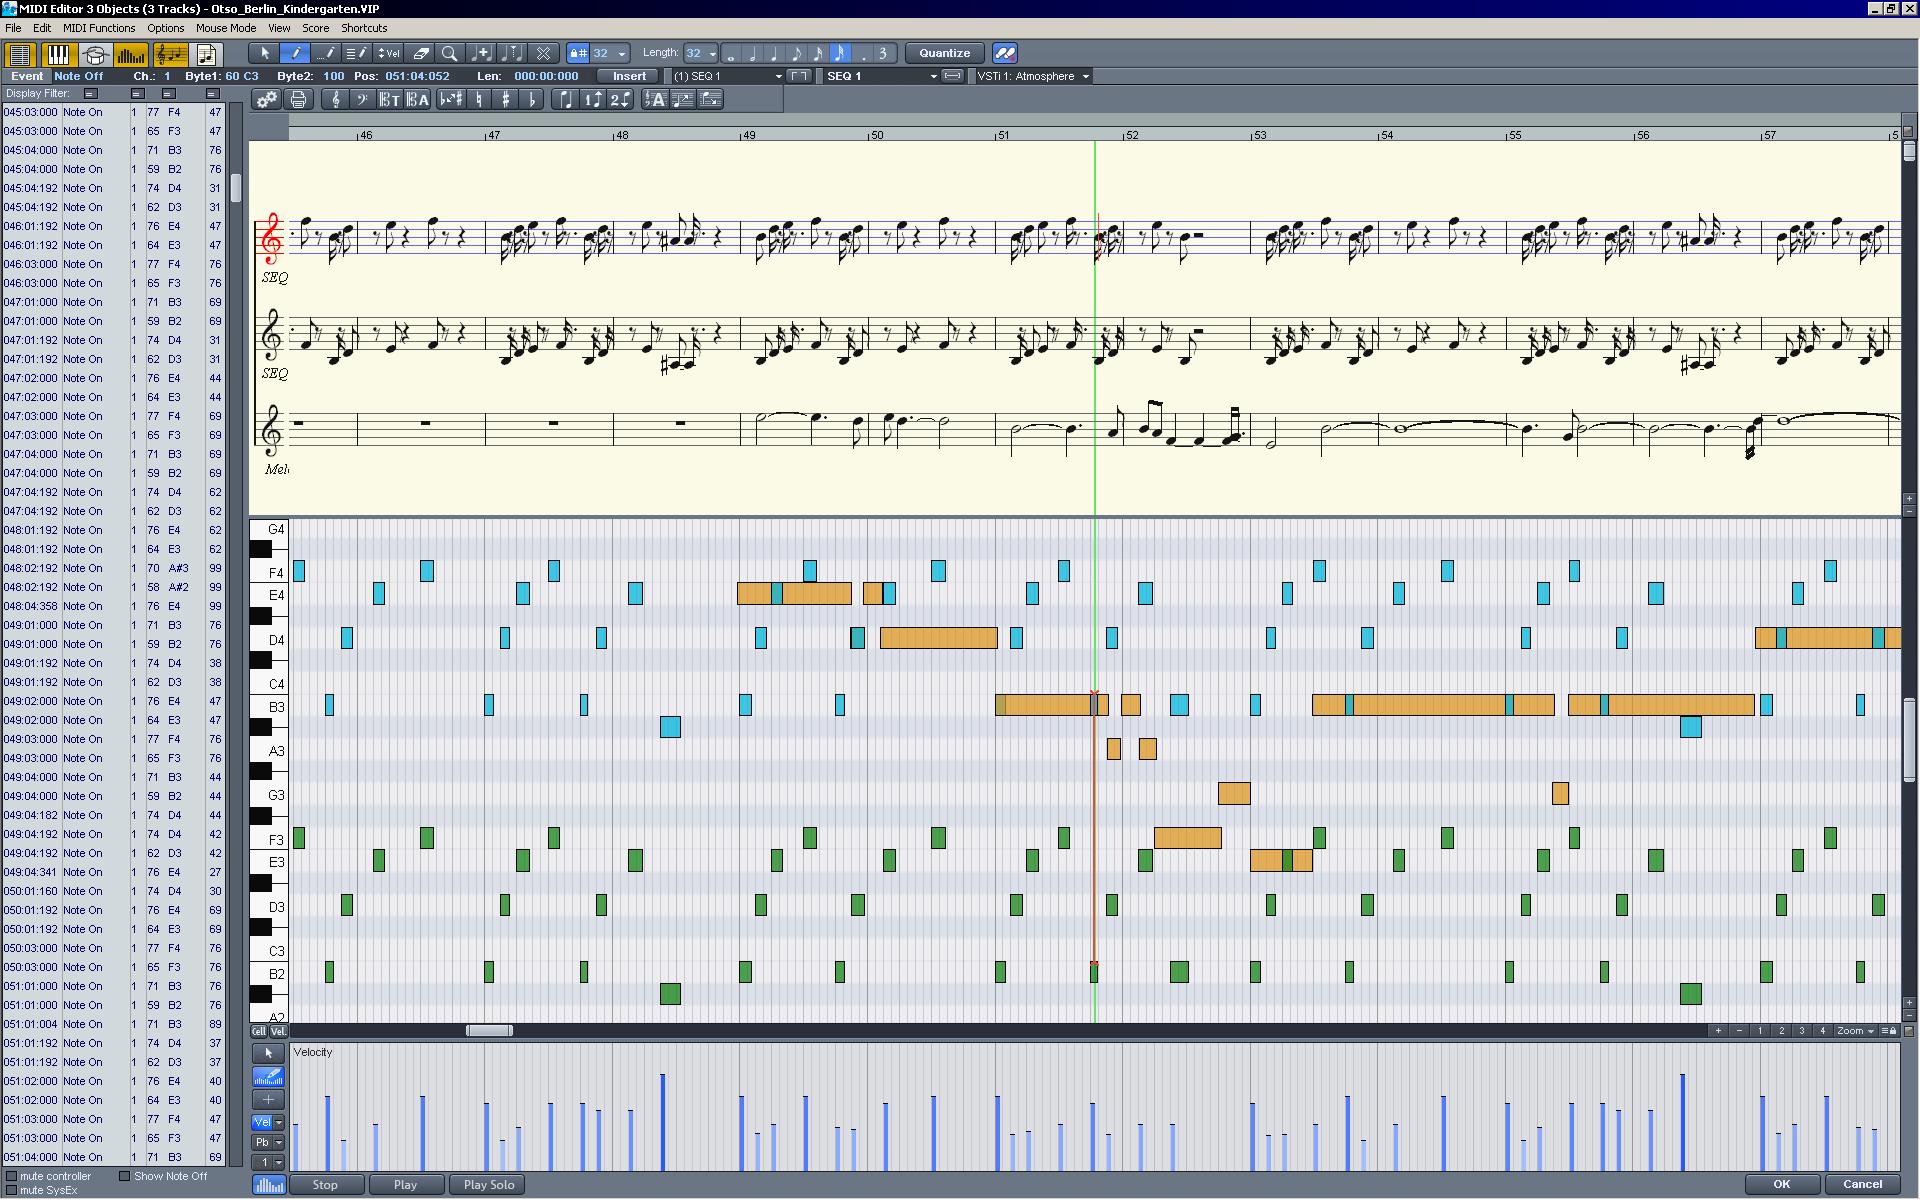
Task: Click the plus crosshair tool in controller lane
Action: (268, 1100)
